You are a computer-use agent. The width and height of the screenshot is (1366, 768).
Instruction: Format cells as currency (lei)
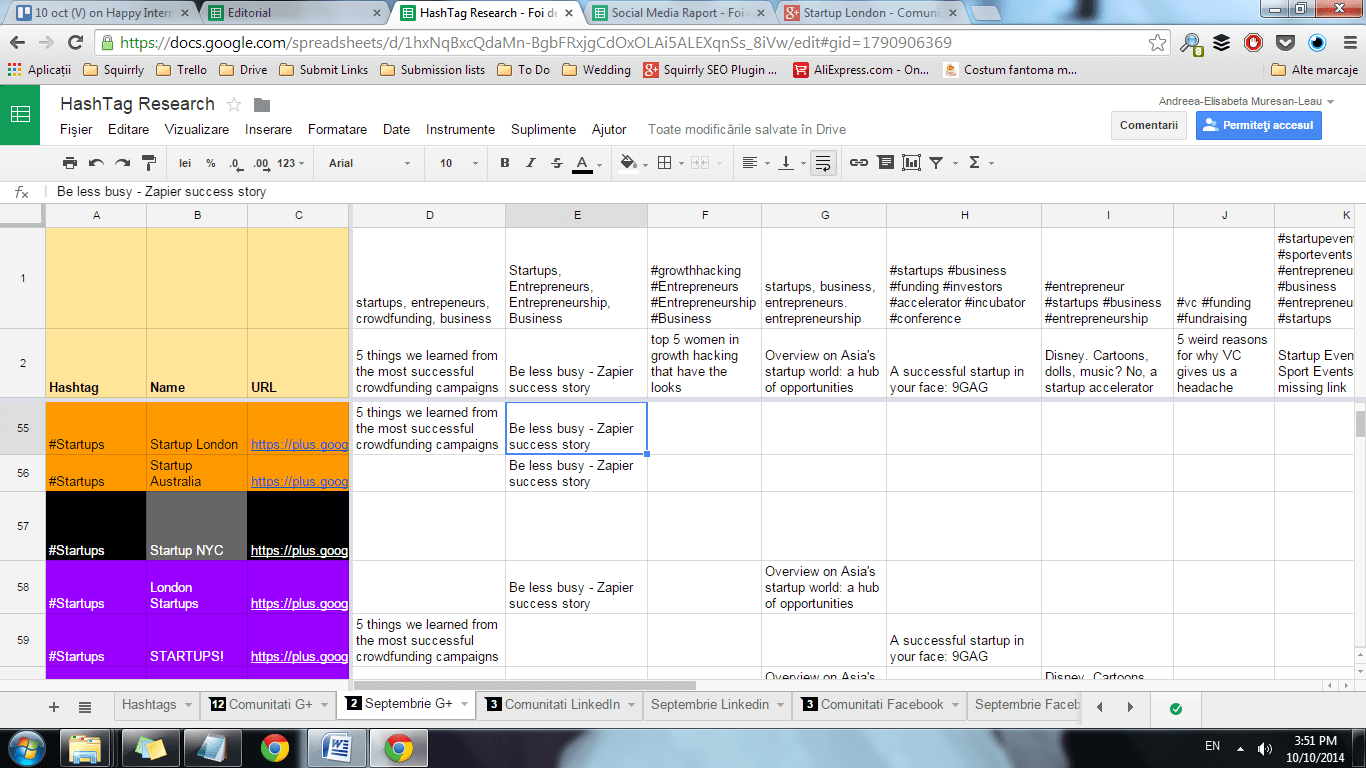point(185,163)
